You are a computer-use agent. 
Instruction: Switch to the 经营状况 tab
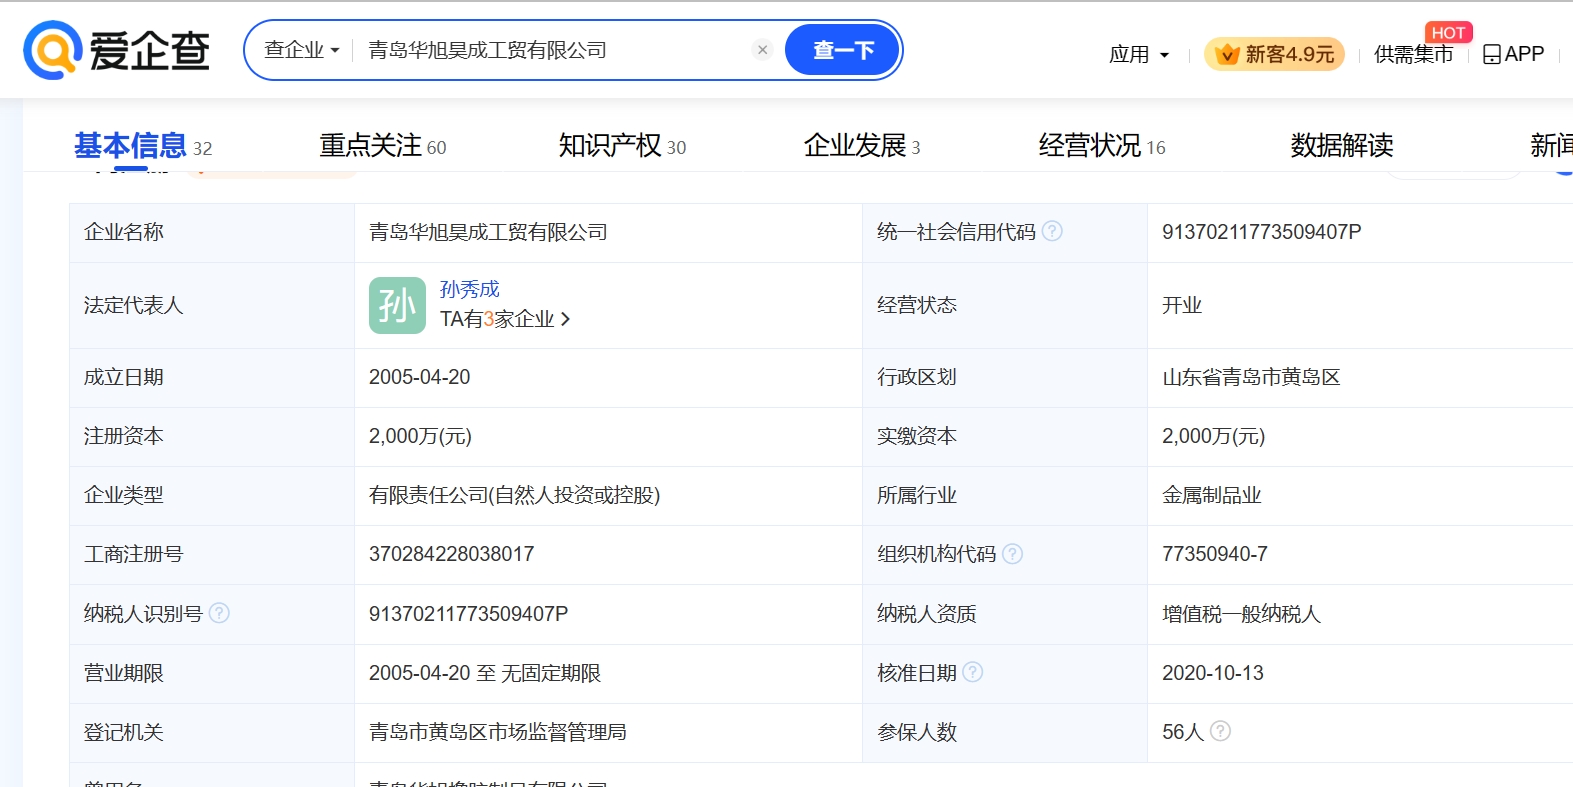[1102, 146]
